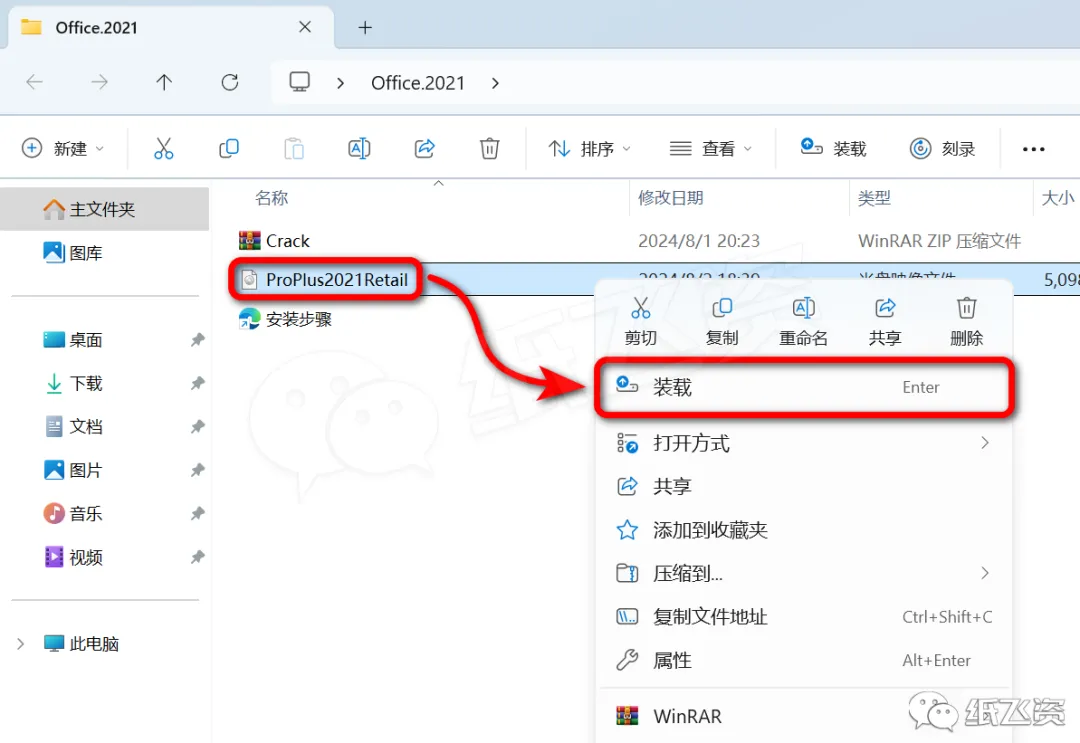
Task: Unpin 文档 using its pin icon
Action: coord(198,426)
